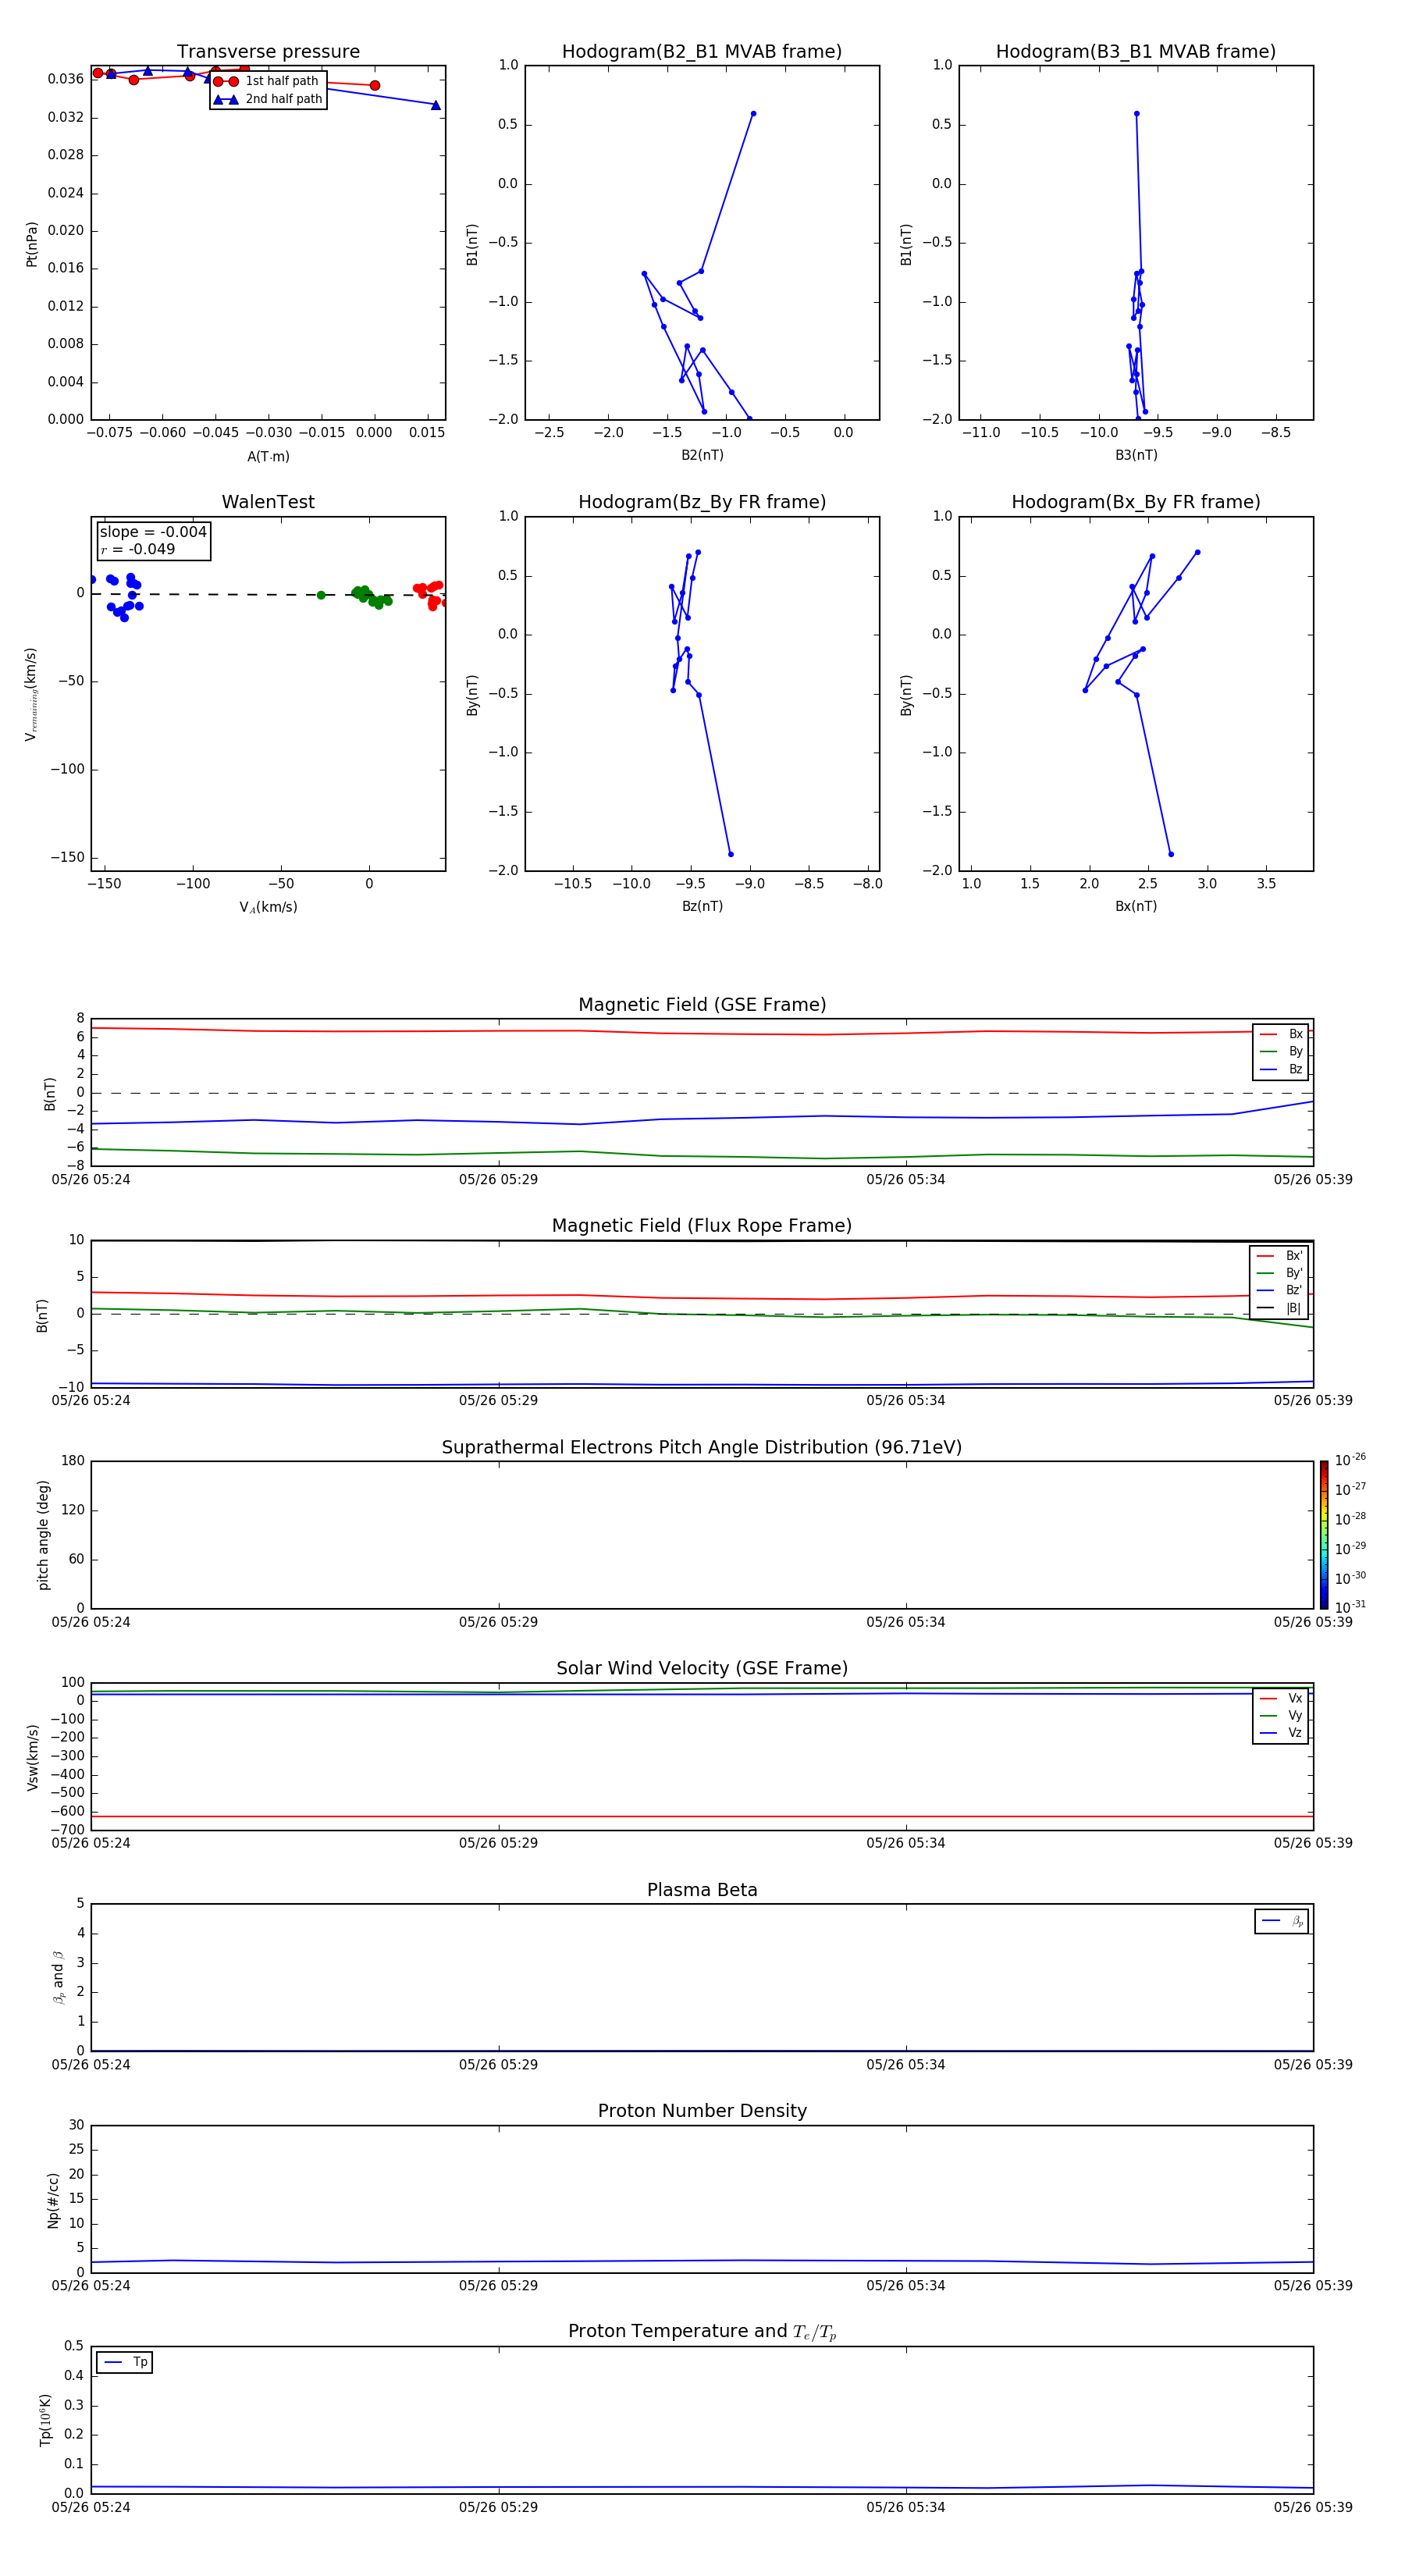
Task: Click the 10^-26 colorbar tick label
Action: click(x=1350, y=1460)
